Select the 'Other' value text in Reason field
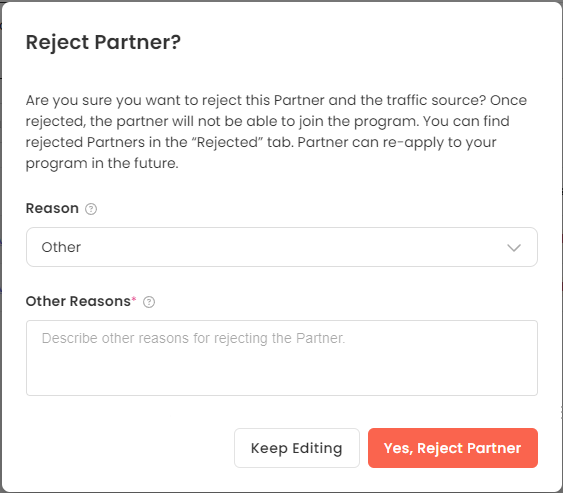The width and height of the screenshot is (563, 493). pos(61,247)
